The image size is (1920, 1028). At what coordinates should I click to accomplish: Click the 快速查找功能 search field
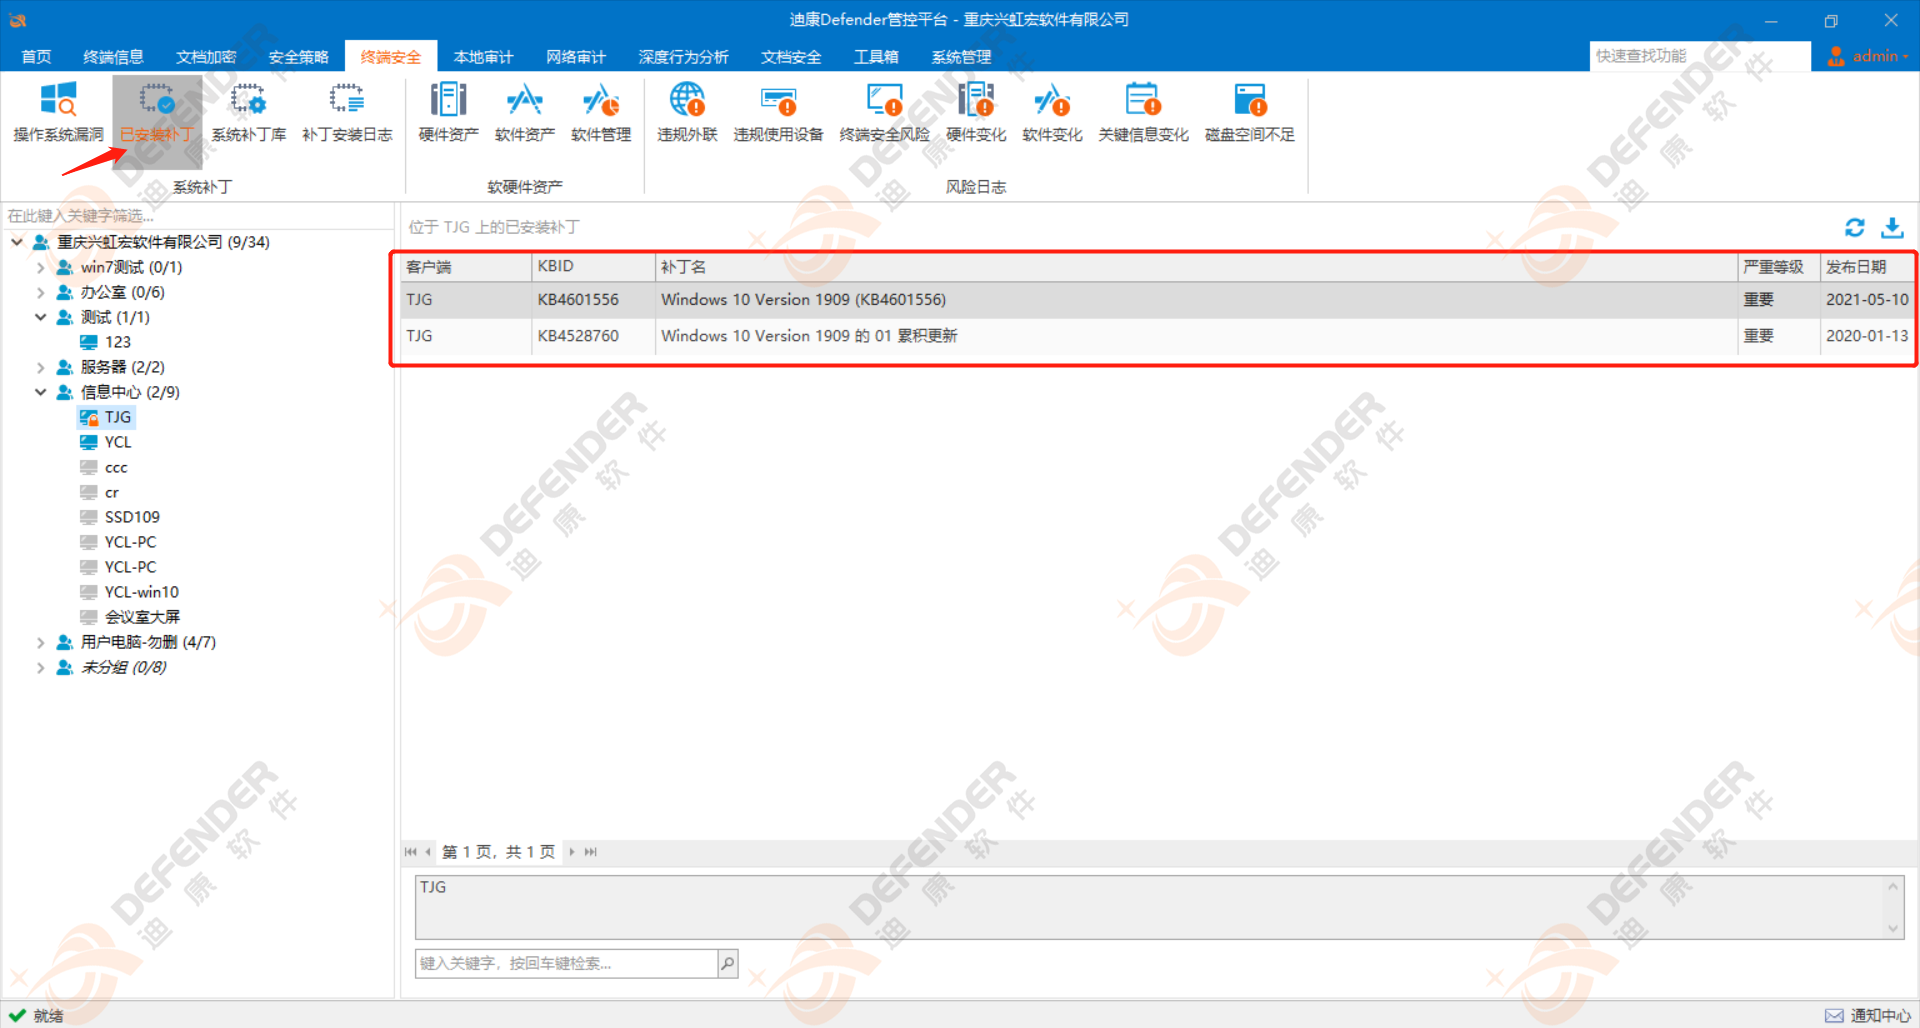pos(1698,56)
